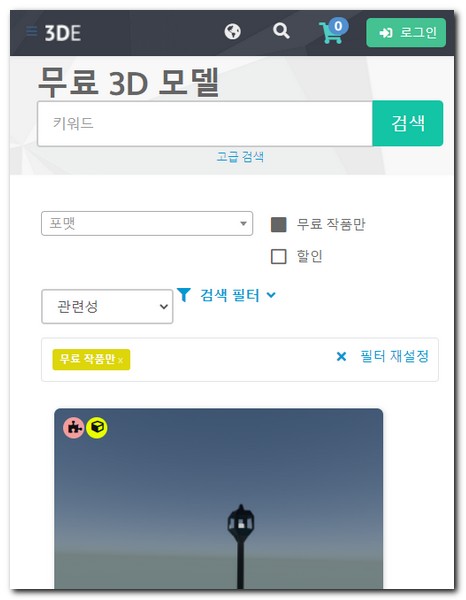
Task: Uncheck the 무료 작품만 checkbox
Action: tap(279, 224)
